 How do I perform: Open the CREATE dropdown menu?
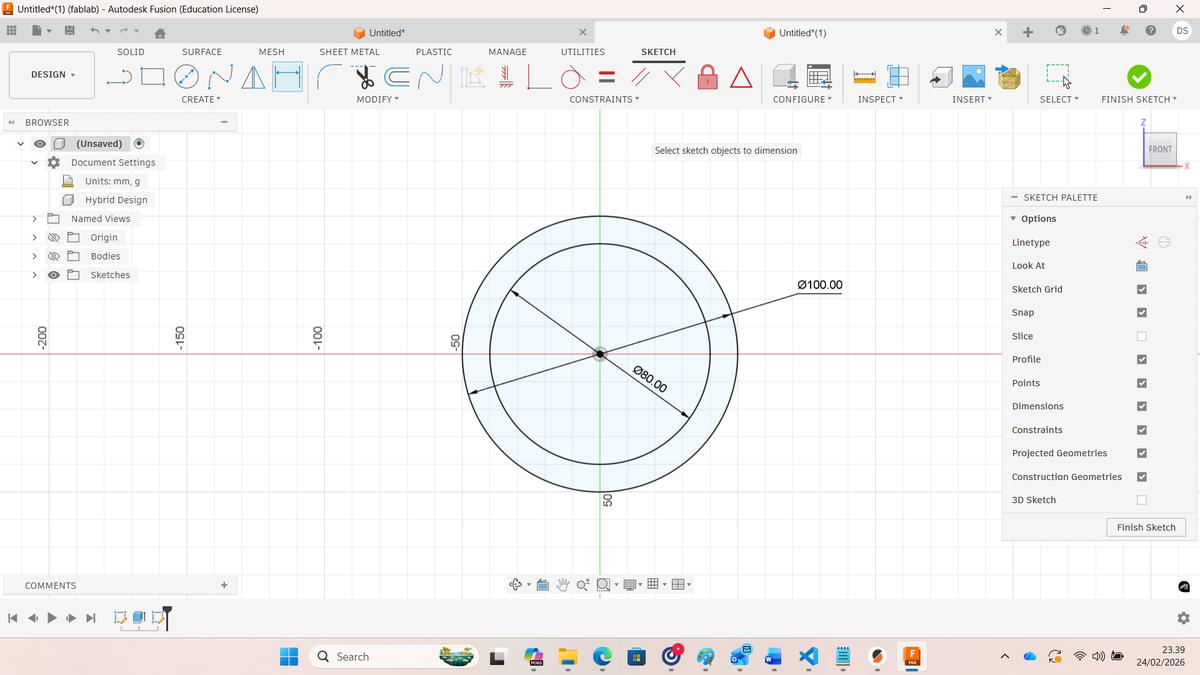click(201, 99)
